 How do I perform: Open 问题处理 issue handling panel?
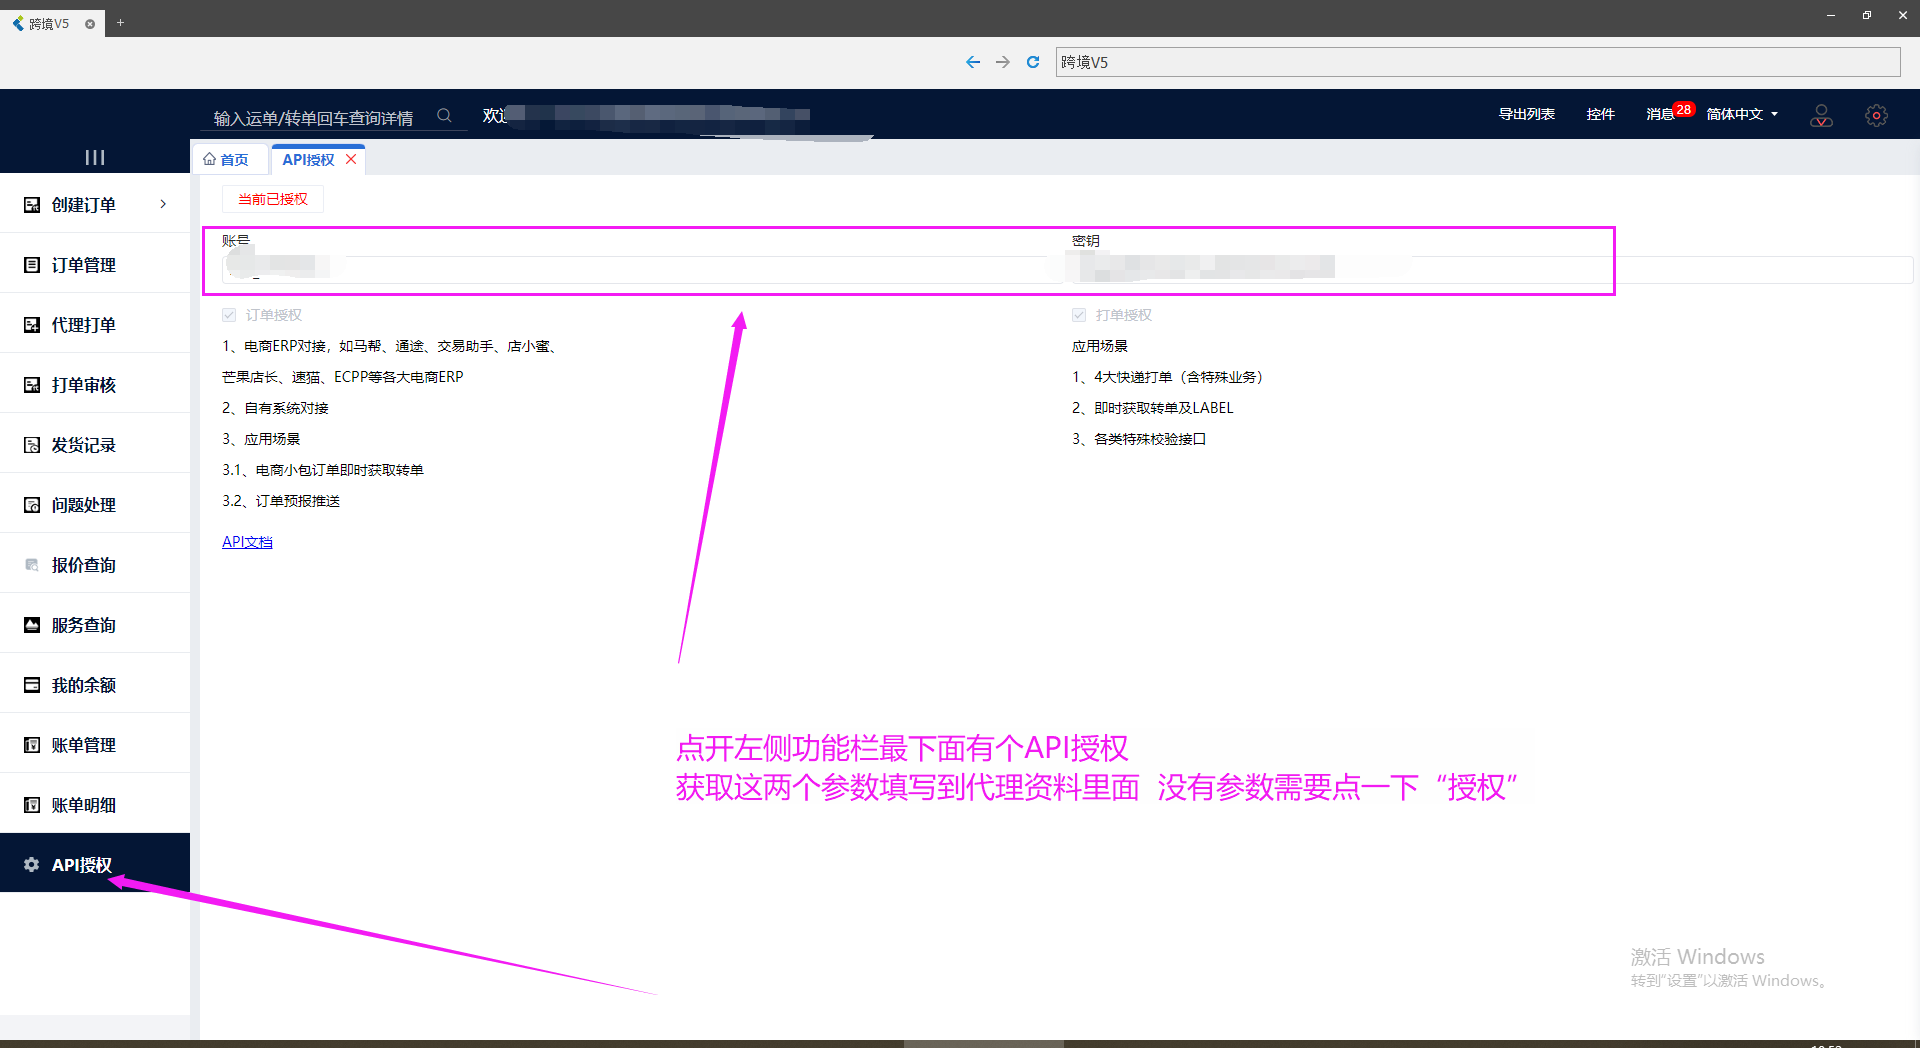pyautogui.click(x=84, y=504)
